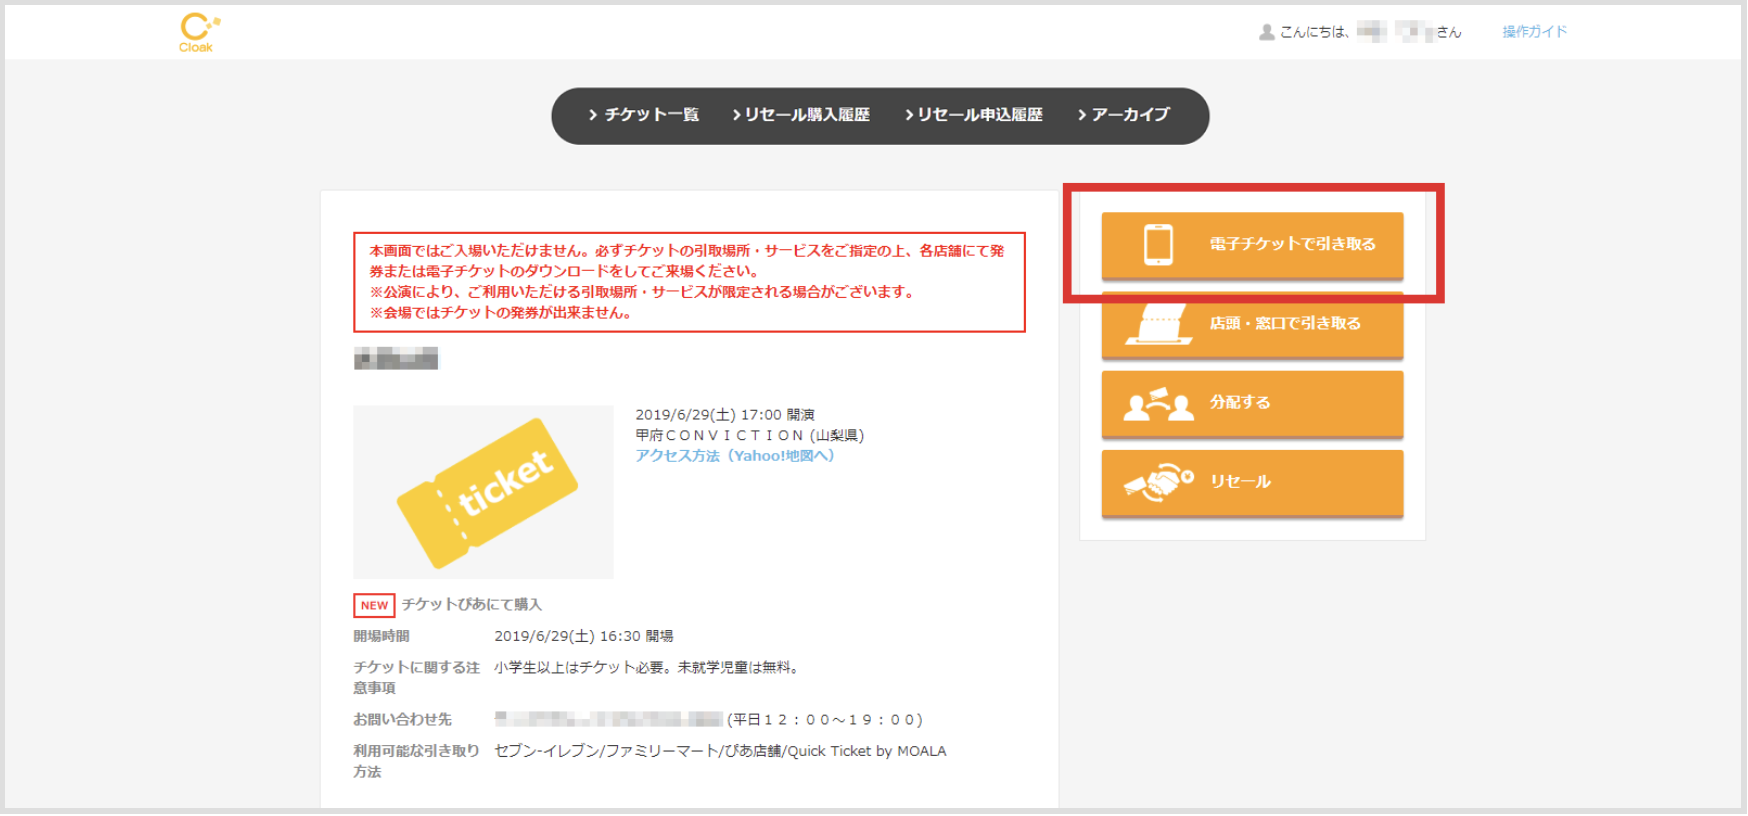1748x816 pixels.
Task: Click the user profile silhouette icon
Action: click(x=1266, y=32)
